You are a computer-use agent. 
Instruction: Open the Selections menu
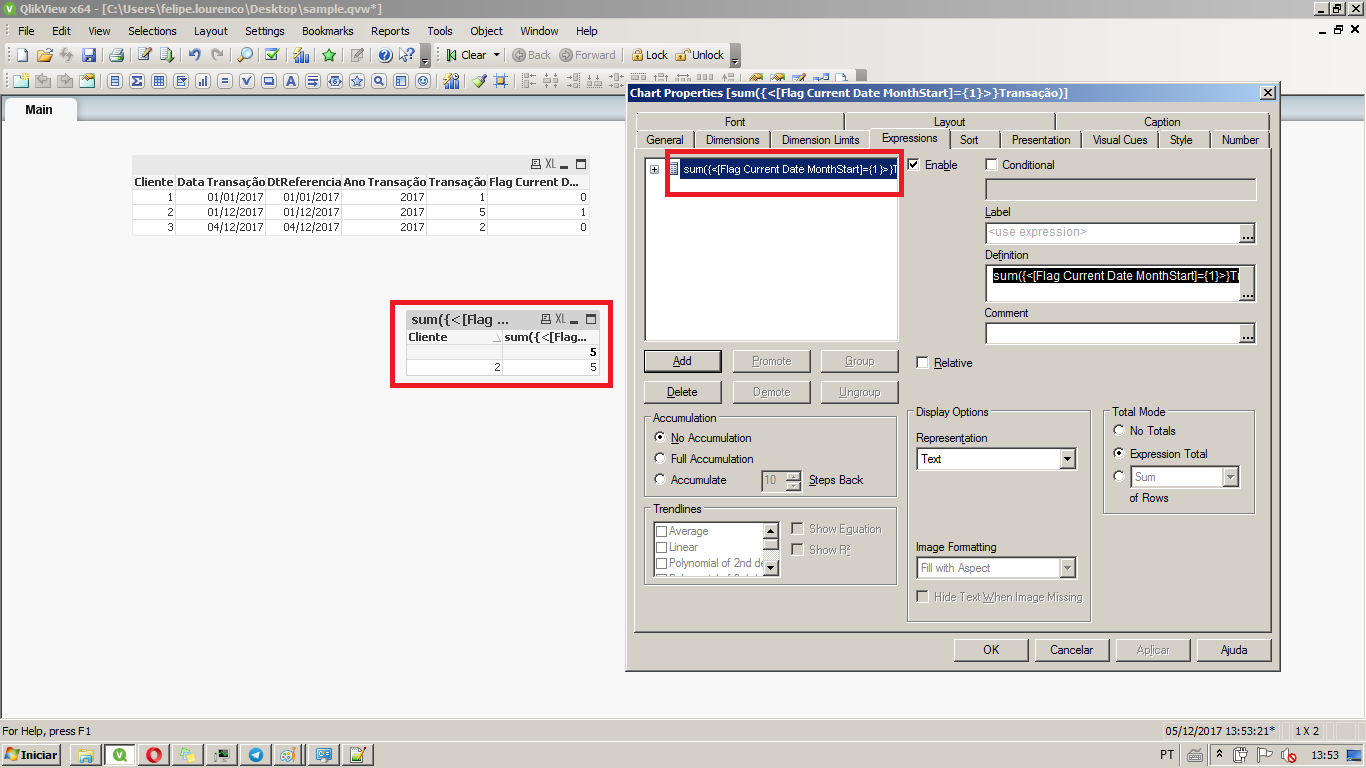click(x=152, y=31)
